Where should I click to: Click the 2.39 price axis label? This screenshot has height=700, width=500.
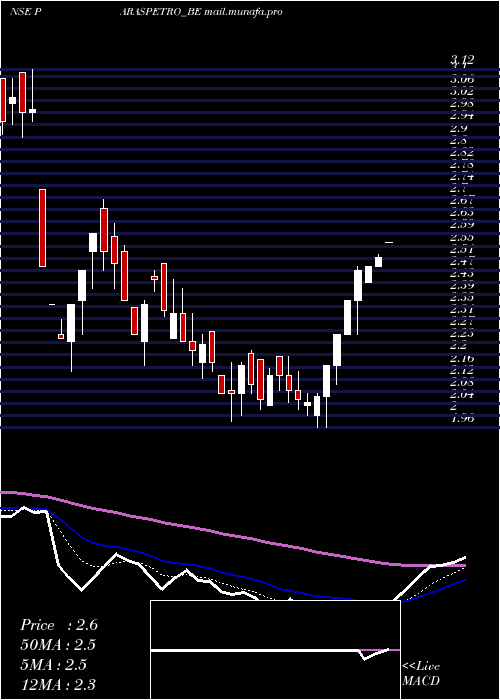click(462, 285)
